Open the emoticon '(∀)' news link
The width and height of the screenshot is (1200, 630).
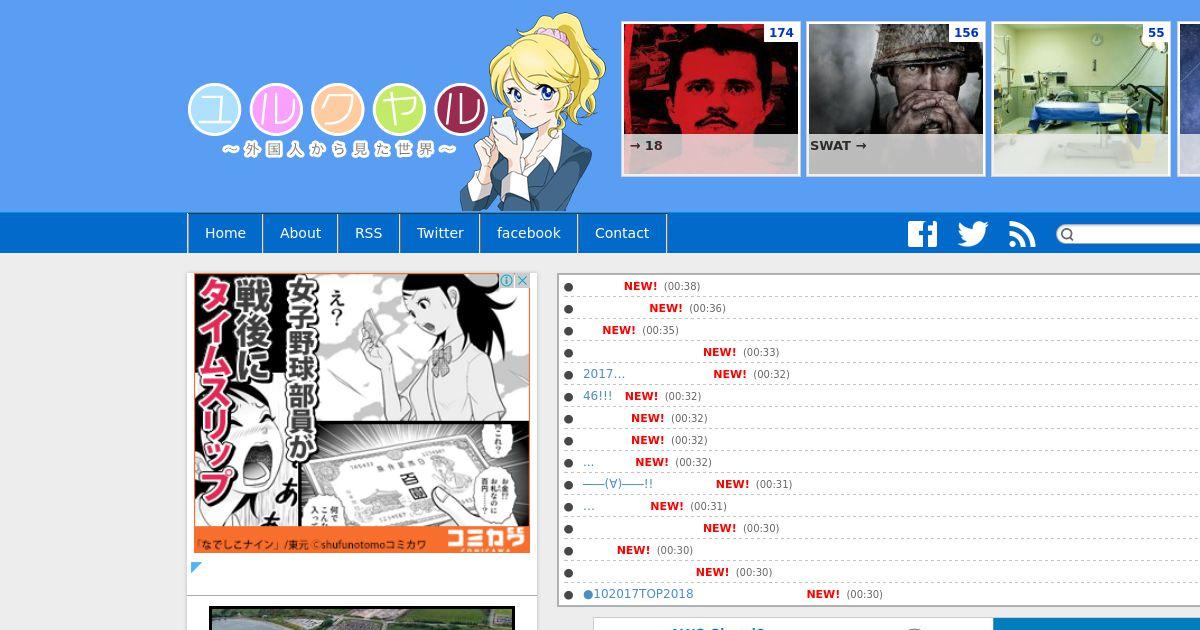(618, 484)
